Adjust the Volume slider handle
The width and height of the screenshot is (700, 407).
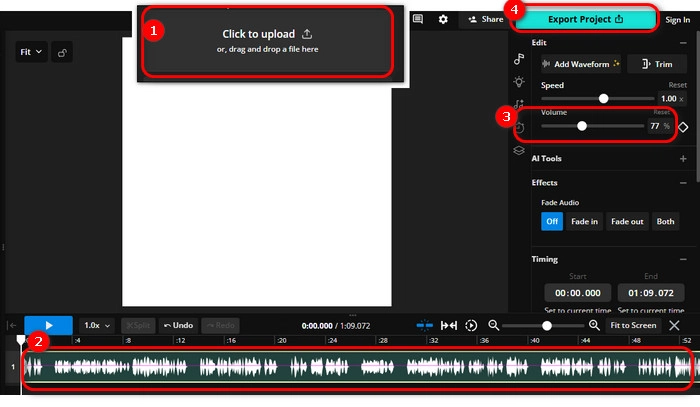point(582,126)
